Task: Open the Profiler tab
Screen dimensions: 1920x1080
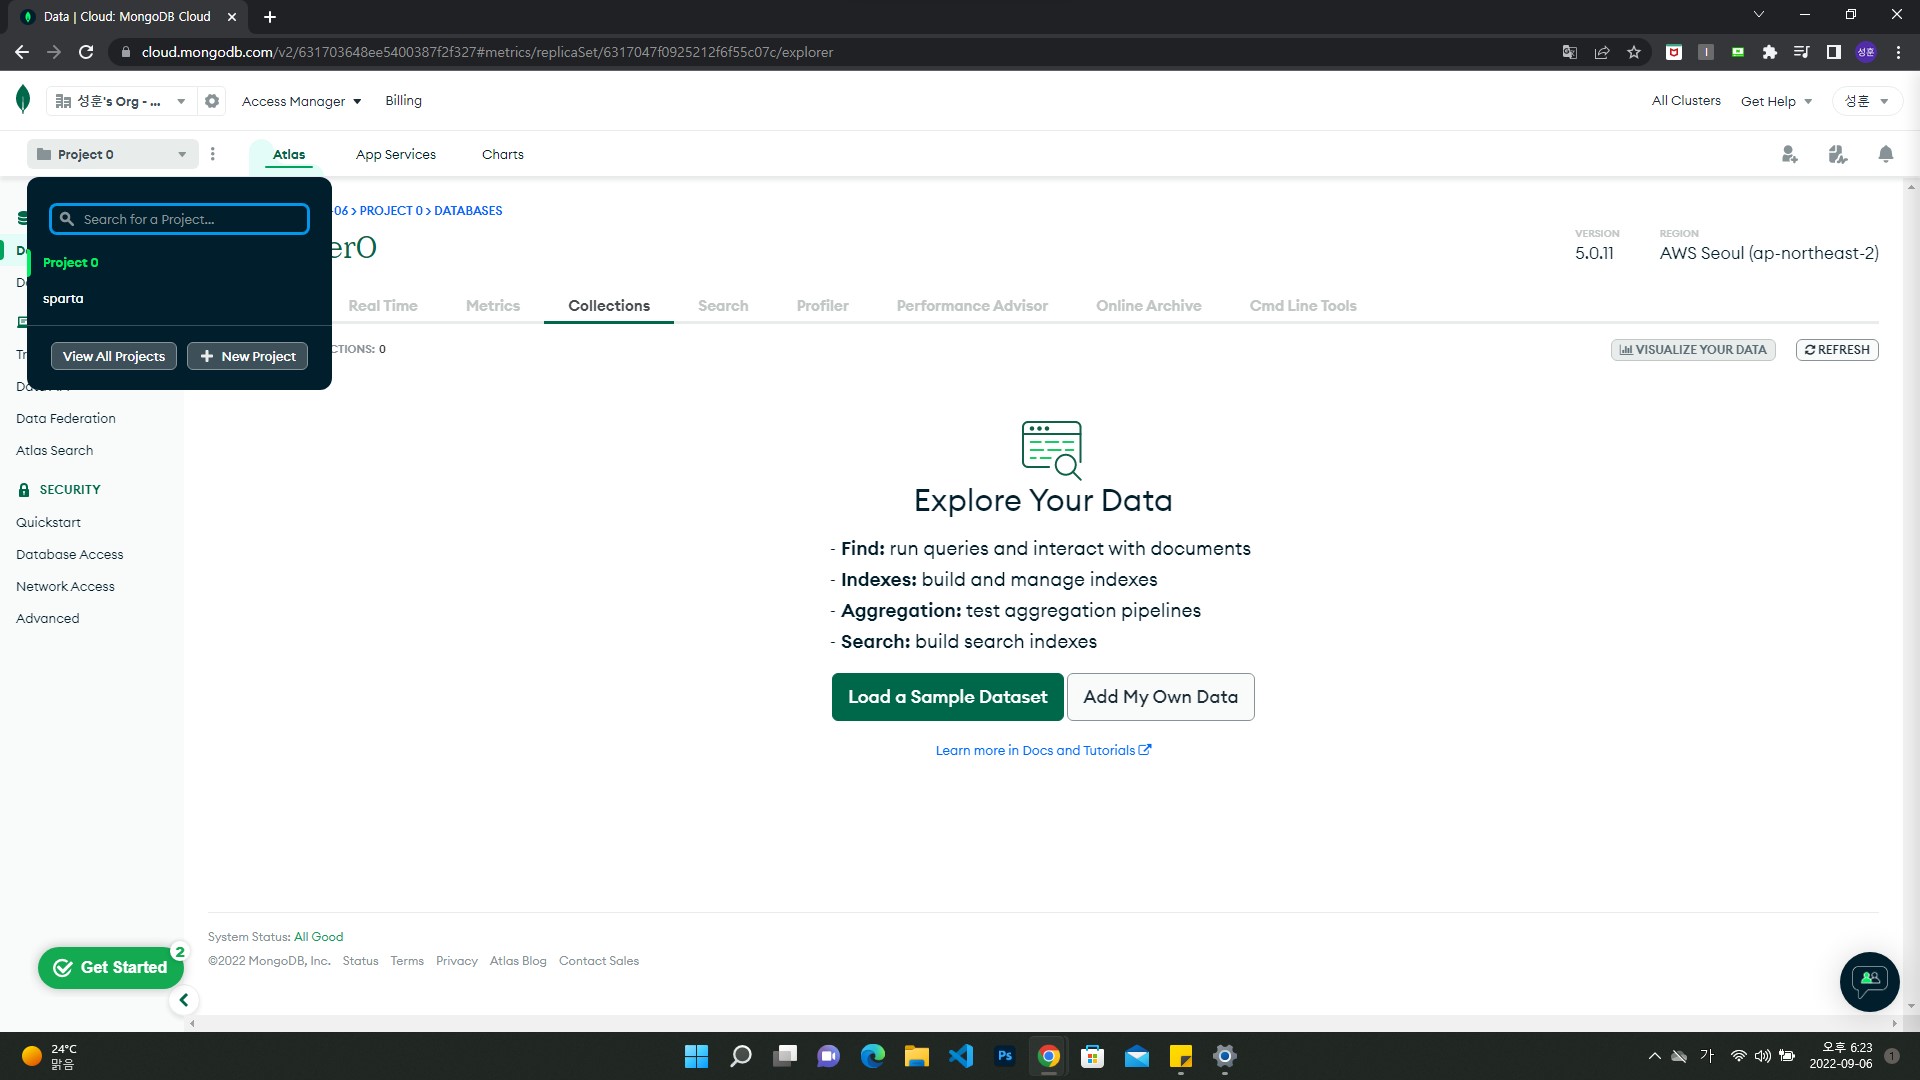Action: coord(823,306)
